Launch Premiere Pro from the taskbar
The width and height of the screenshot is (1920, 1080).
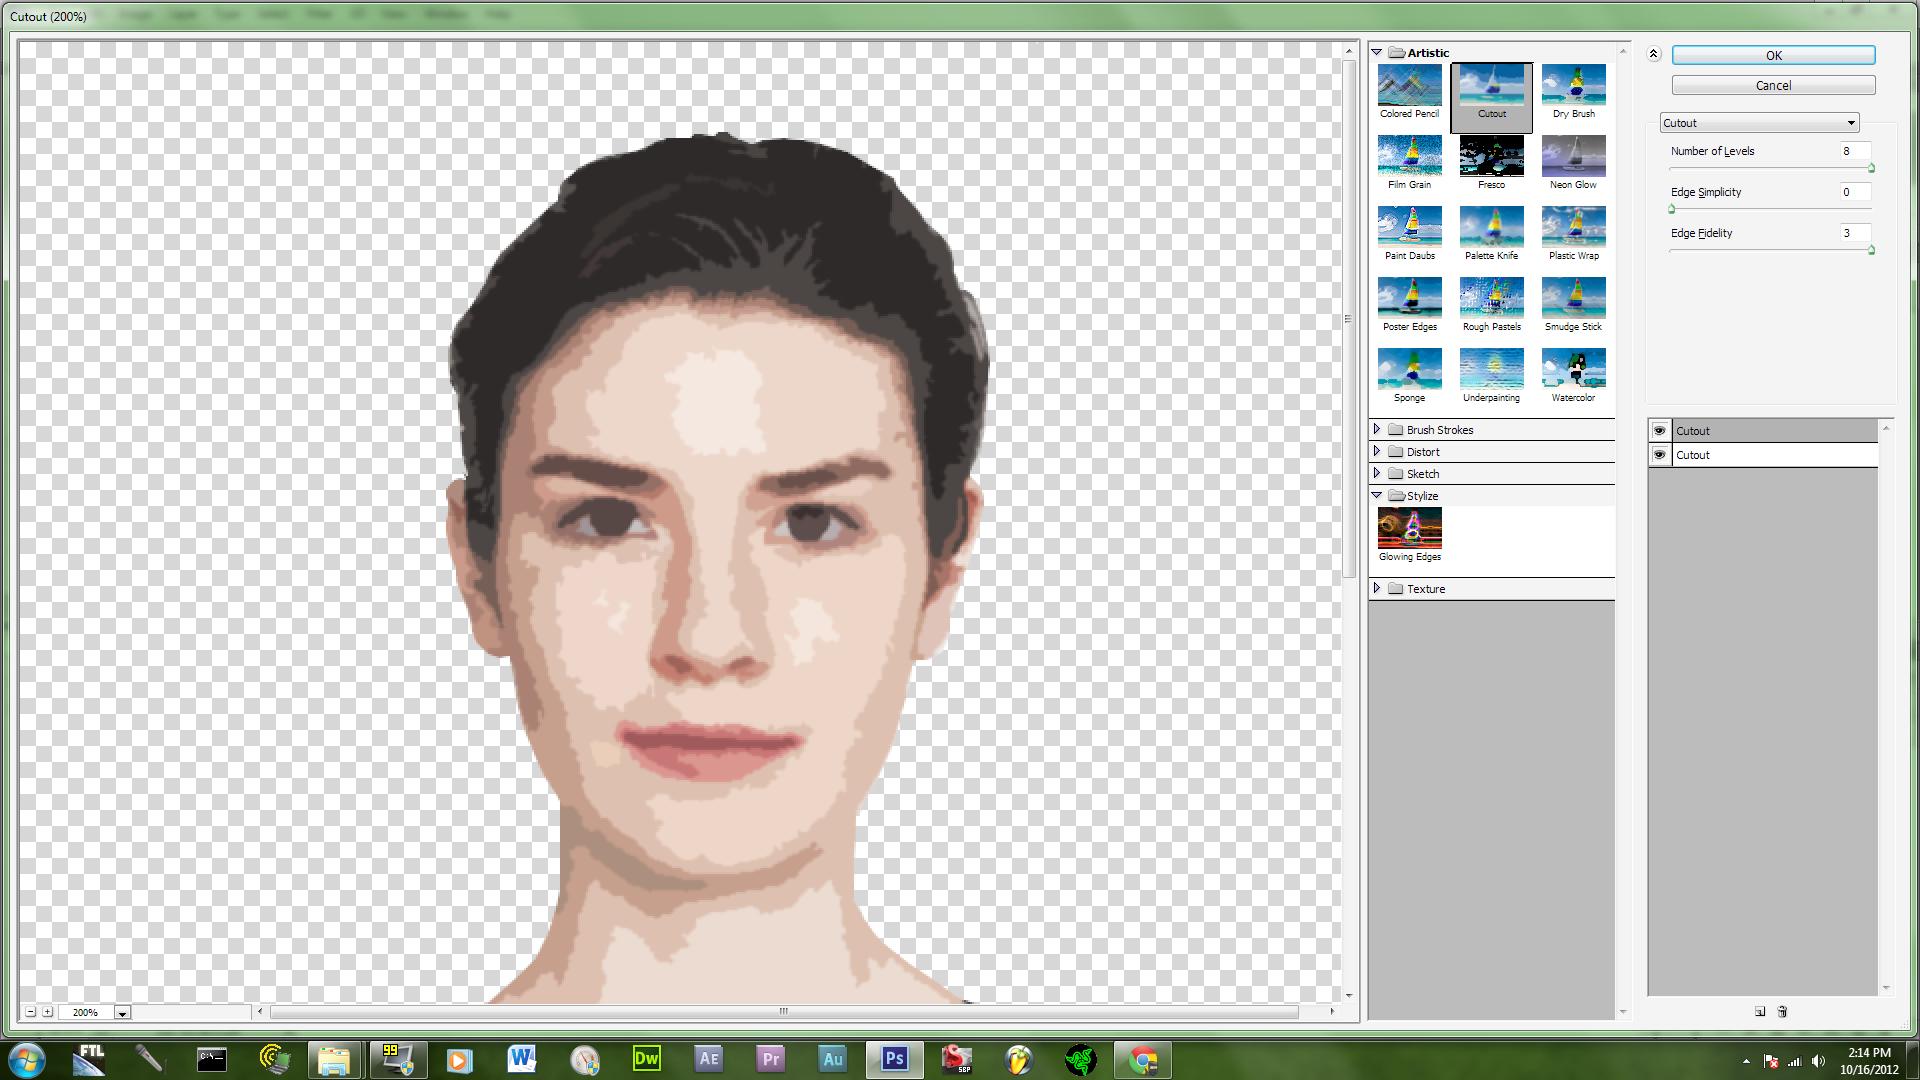[771, 1059]
